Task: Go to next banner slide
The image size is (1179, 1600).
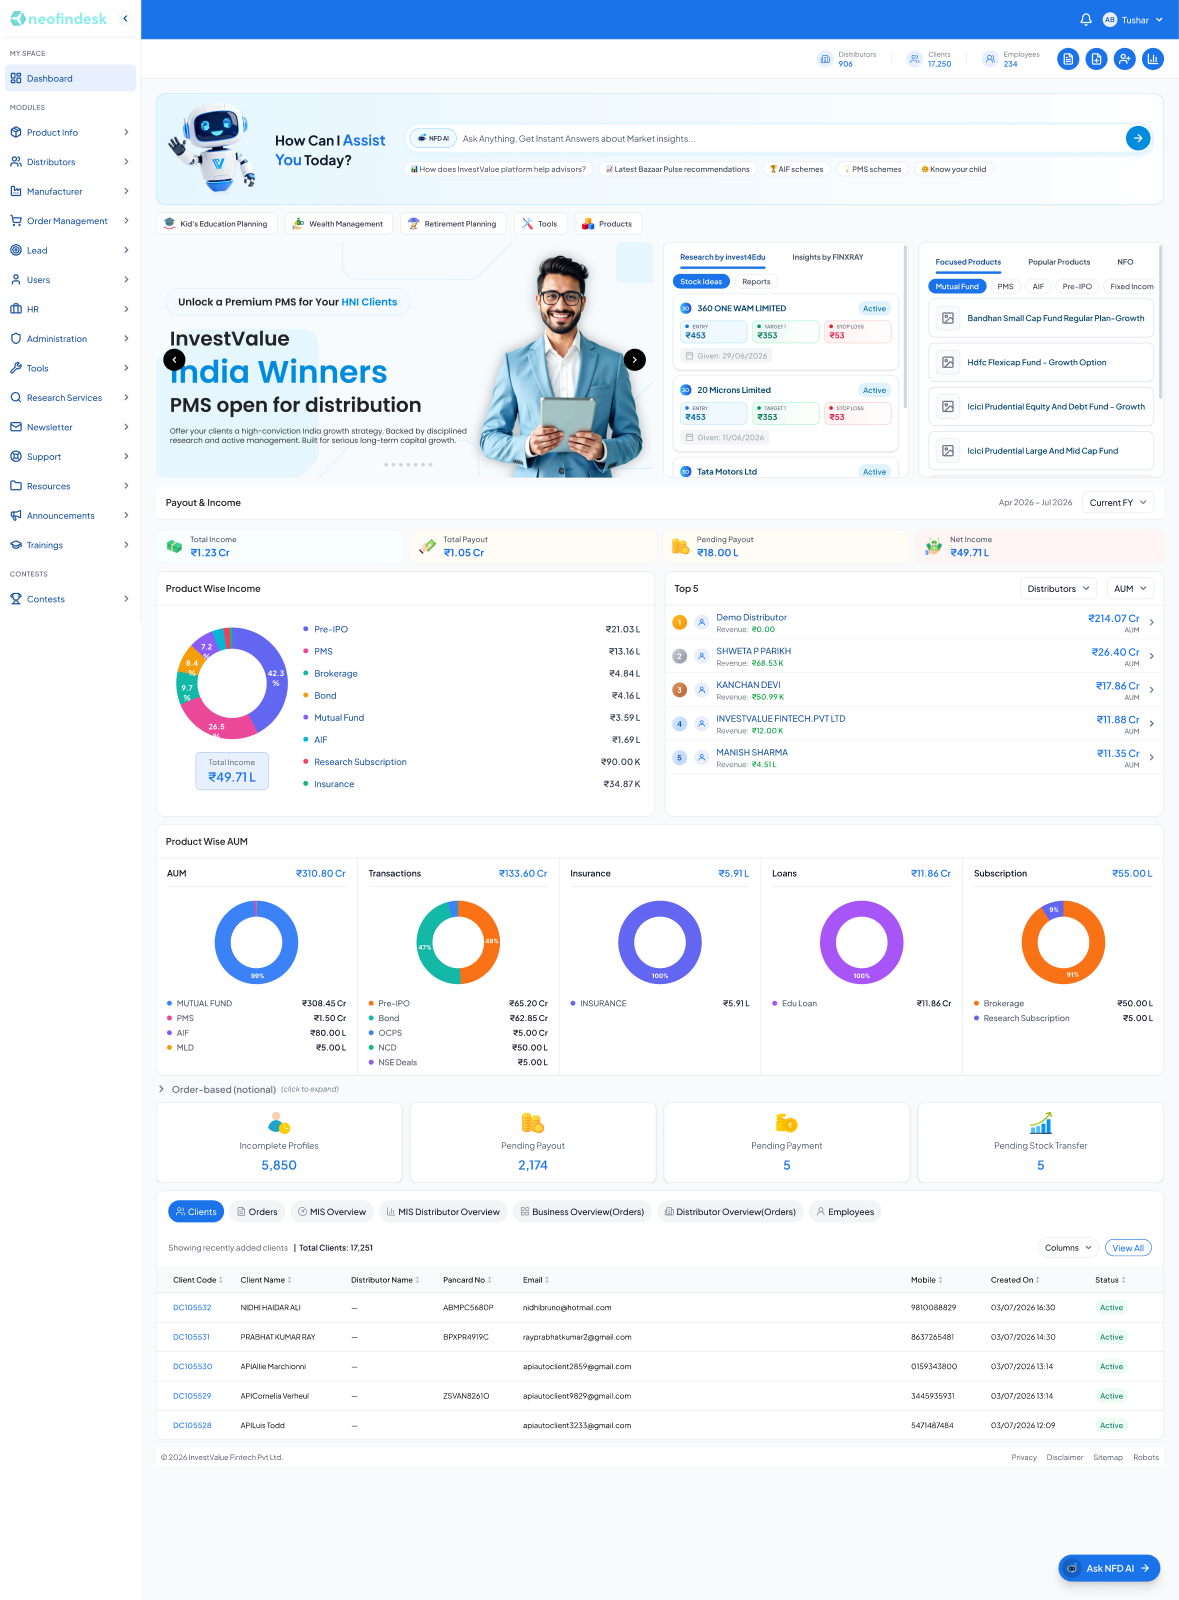Action: tap(635, 360)
